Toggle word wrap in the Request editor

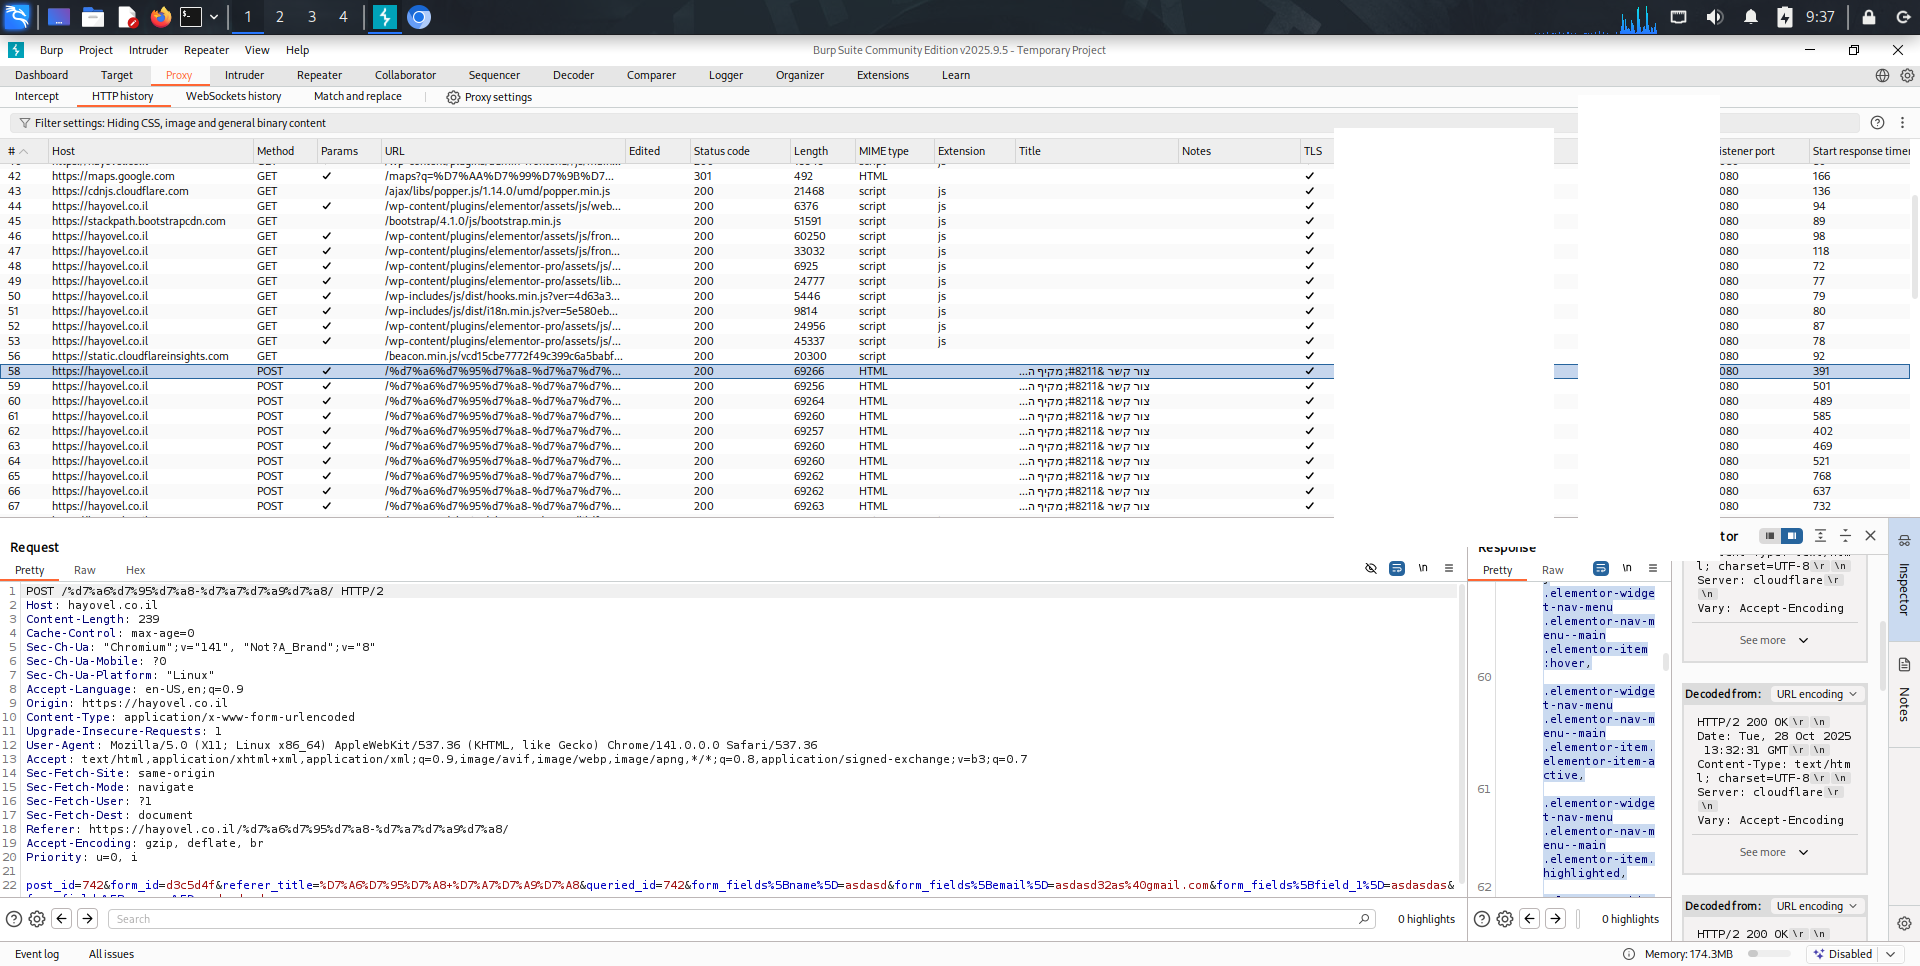click(1397, 568)
